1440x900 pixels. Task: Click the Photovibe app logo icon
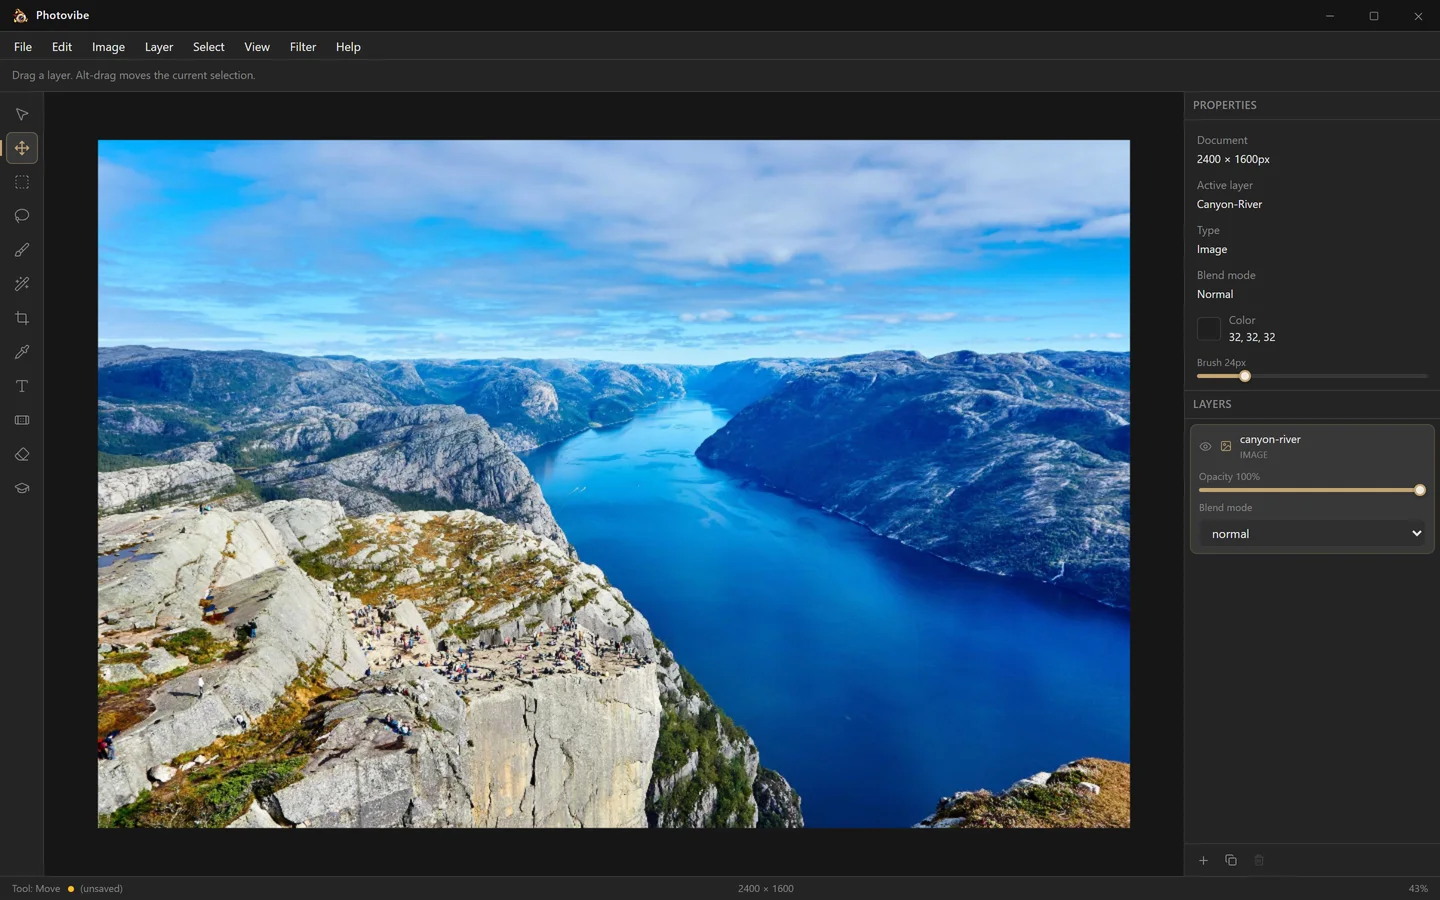20,15
